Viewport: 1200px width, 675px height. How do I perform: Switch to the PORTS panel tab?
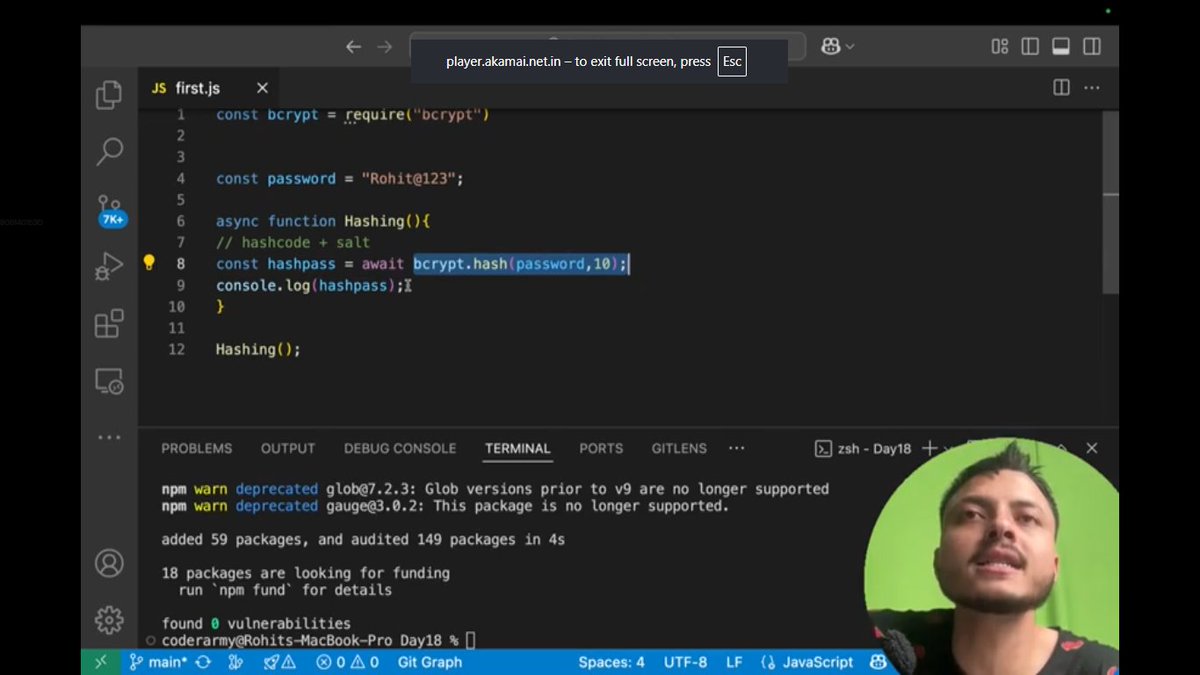click(x=601, y=448)
